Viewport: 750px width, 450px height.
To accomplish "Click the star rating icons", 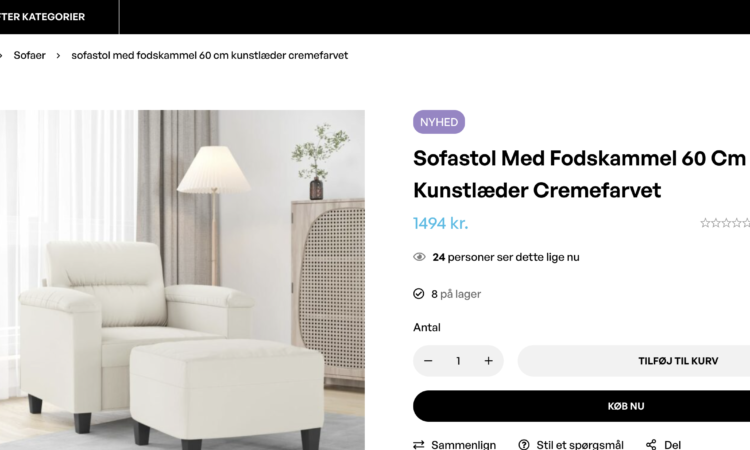I will pos(725,223).
